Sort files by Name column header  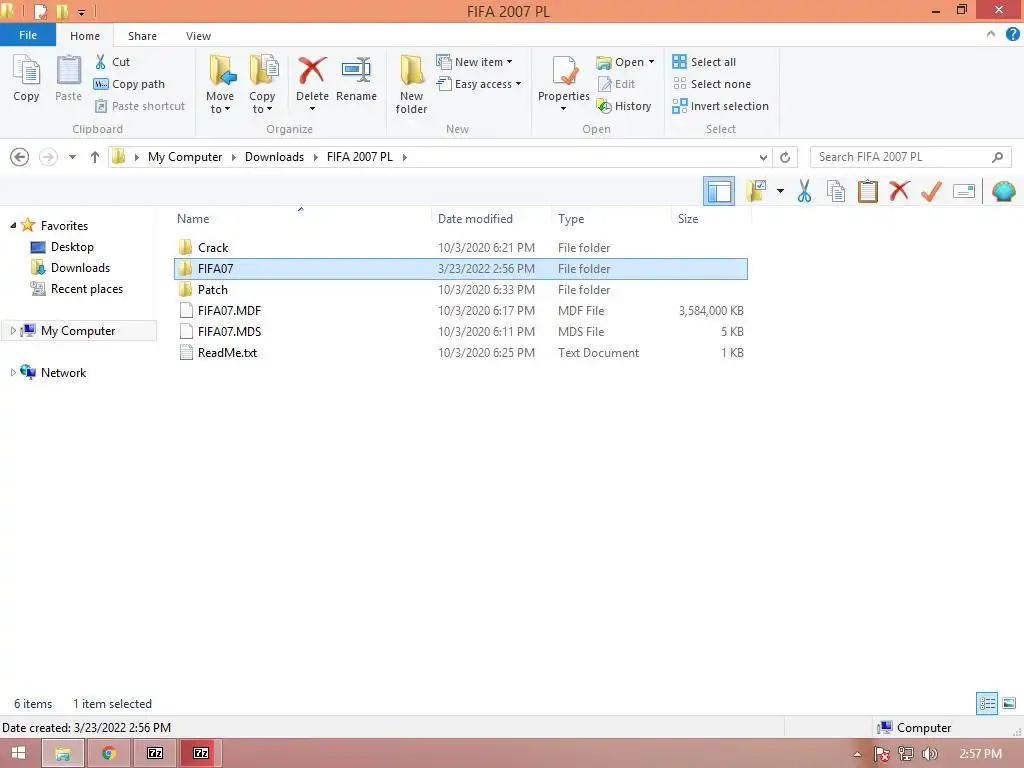[302, 219]
